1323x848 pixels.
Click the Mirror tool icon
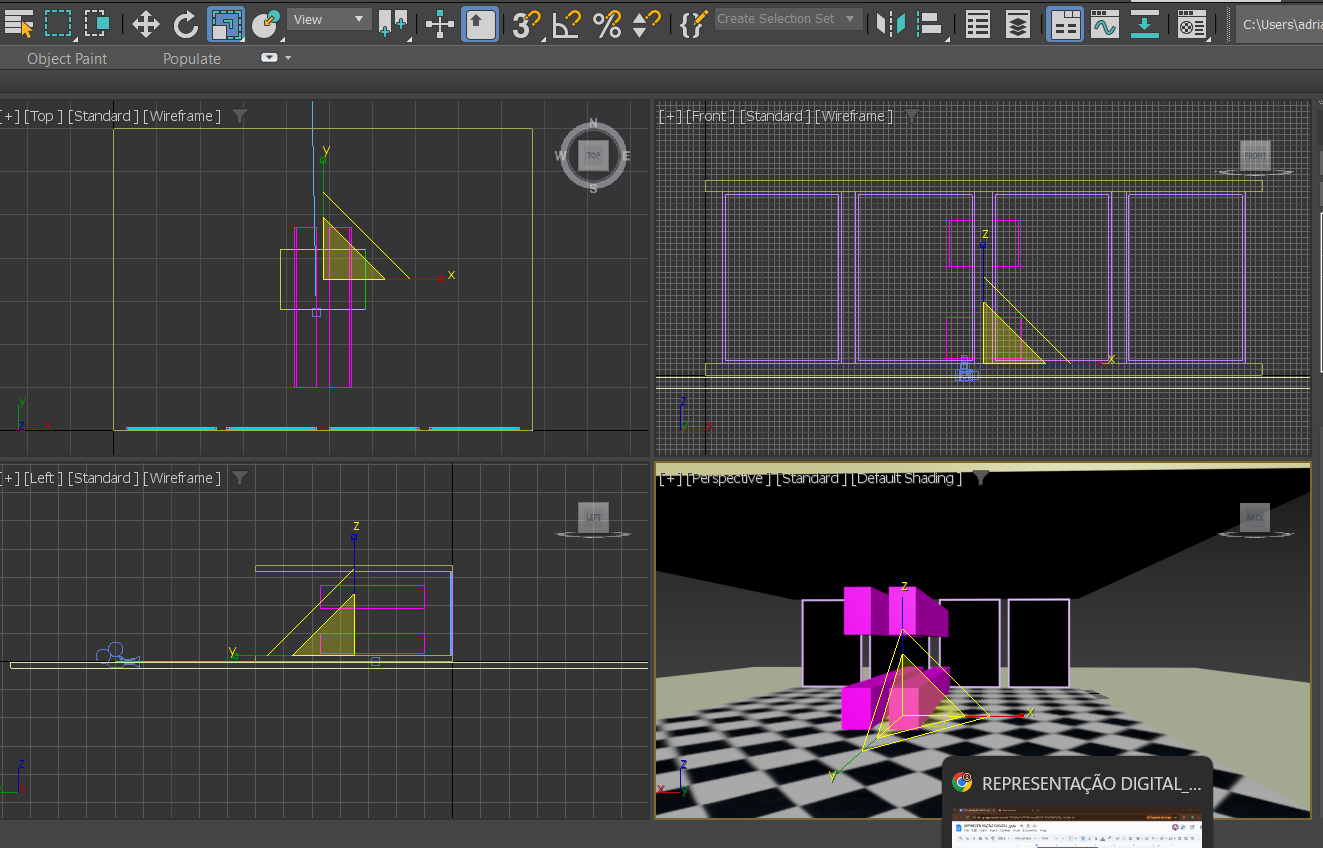pyautogui.click(x=890, y=23)
